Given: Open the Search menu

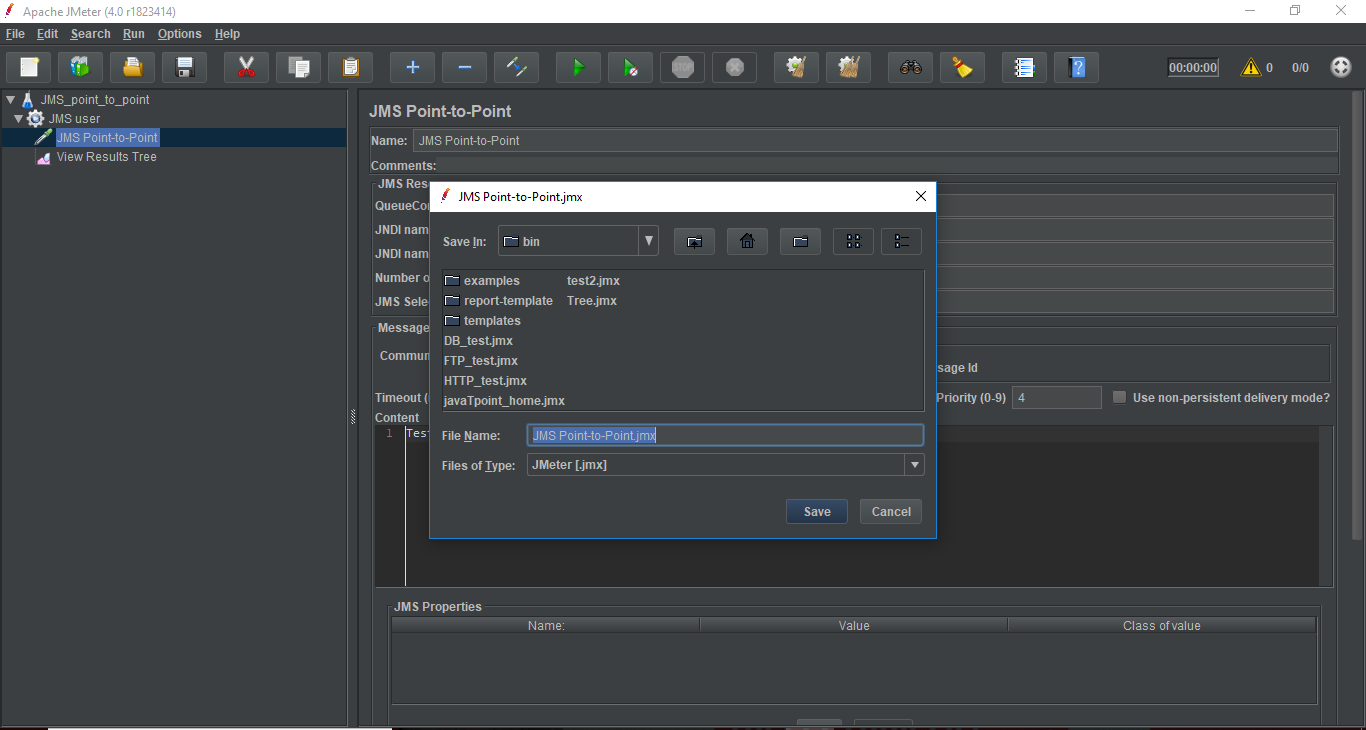Looking at the screenshot, I should click(x=90, y=34).
